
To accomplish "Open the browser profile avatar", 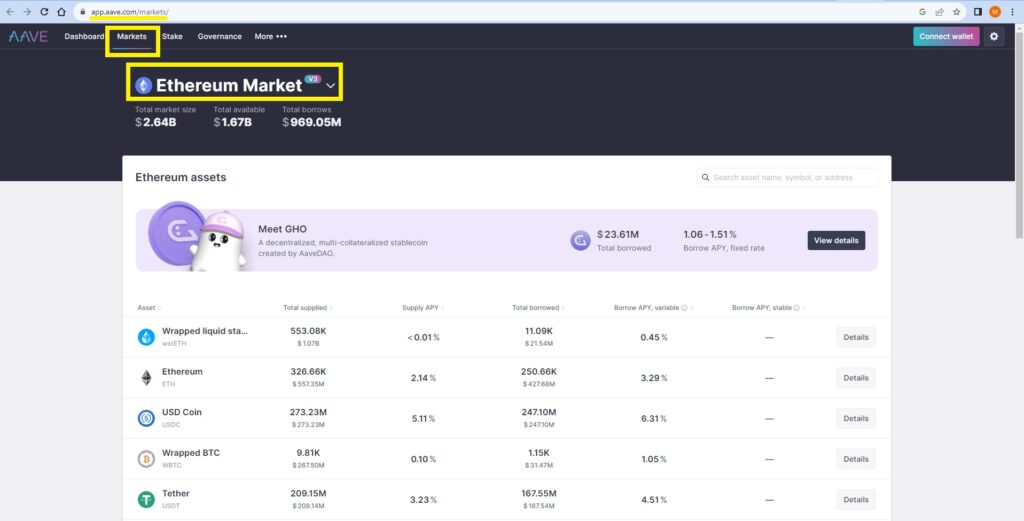I will 995,12.
